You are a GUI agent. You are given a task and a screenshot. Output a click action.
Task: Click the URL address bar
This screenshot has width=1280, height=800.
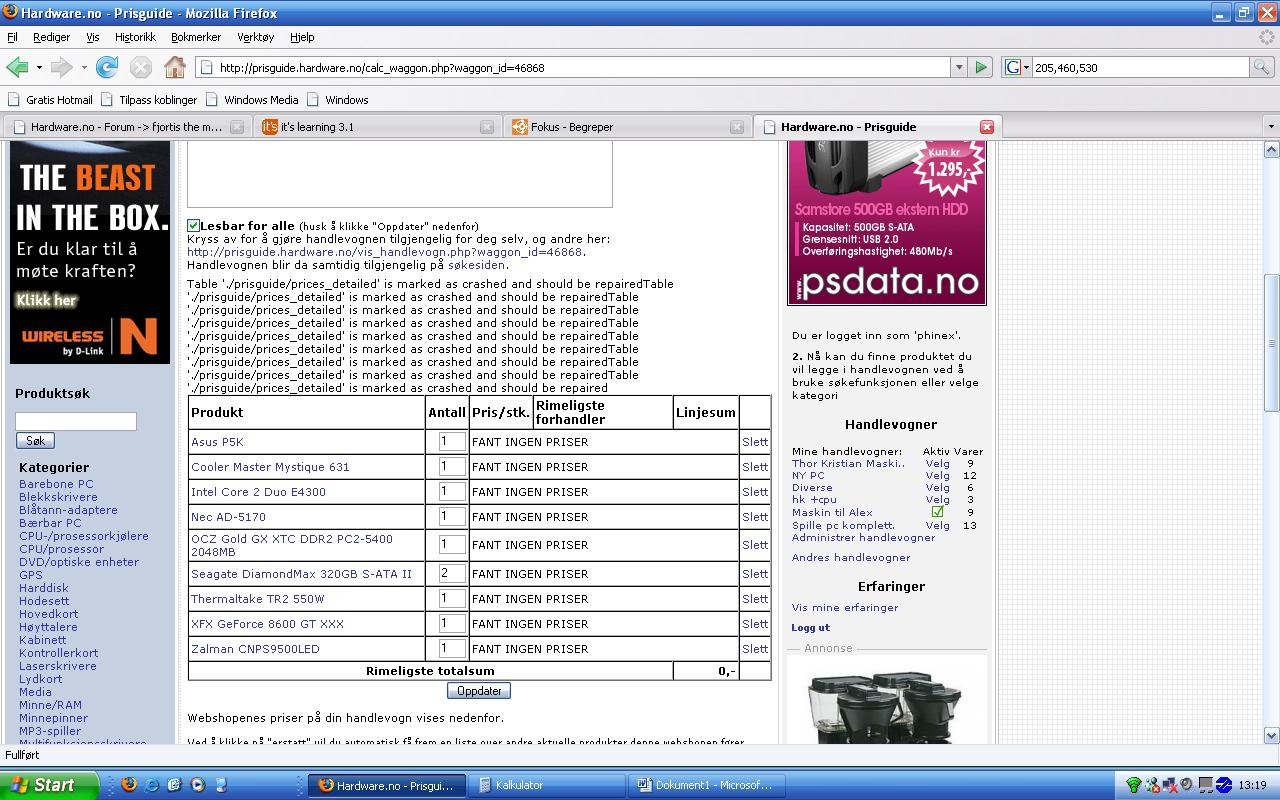[x=574, y=68]
